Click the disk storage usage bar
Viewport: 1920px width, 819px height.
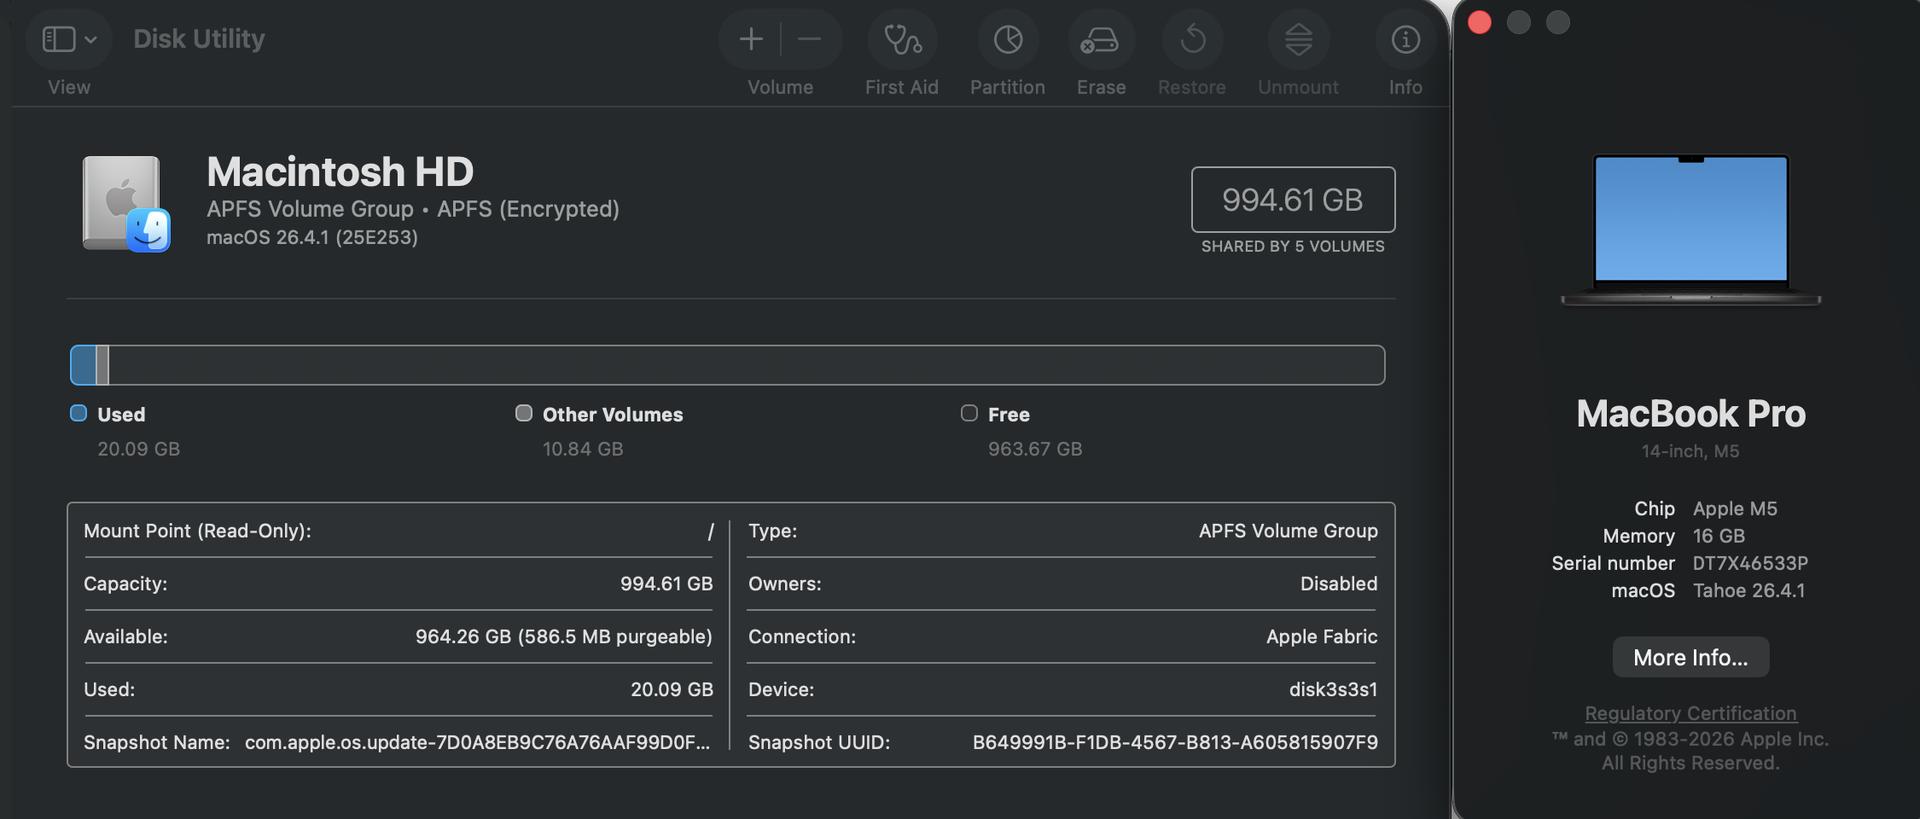727,365
